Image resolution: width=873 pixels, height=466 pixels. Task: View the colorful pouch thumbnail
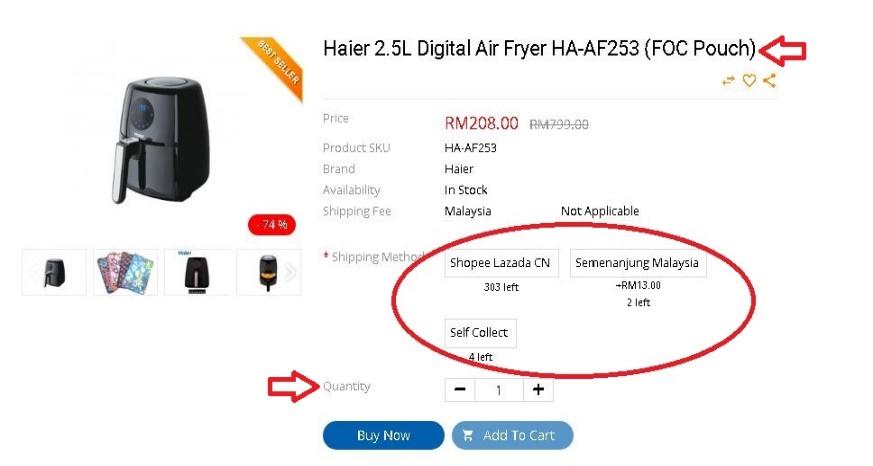click(x=125, y=272)
